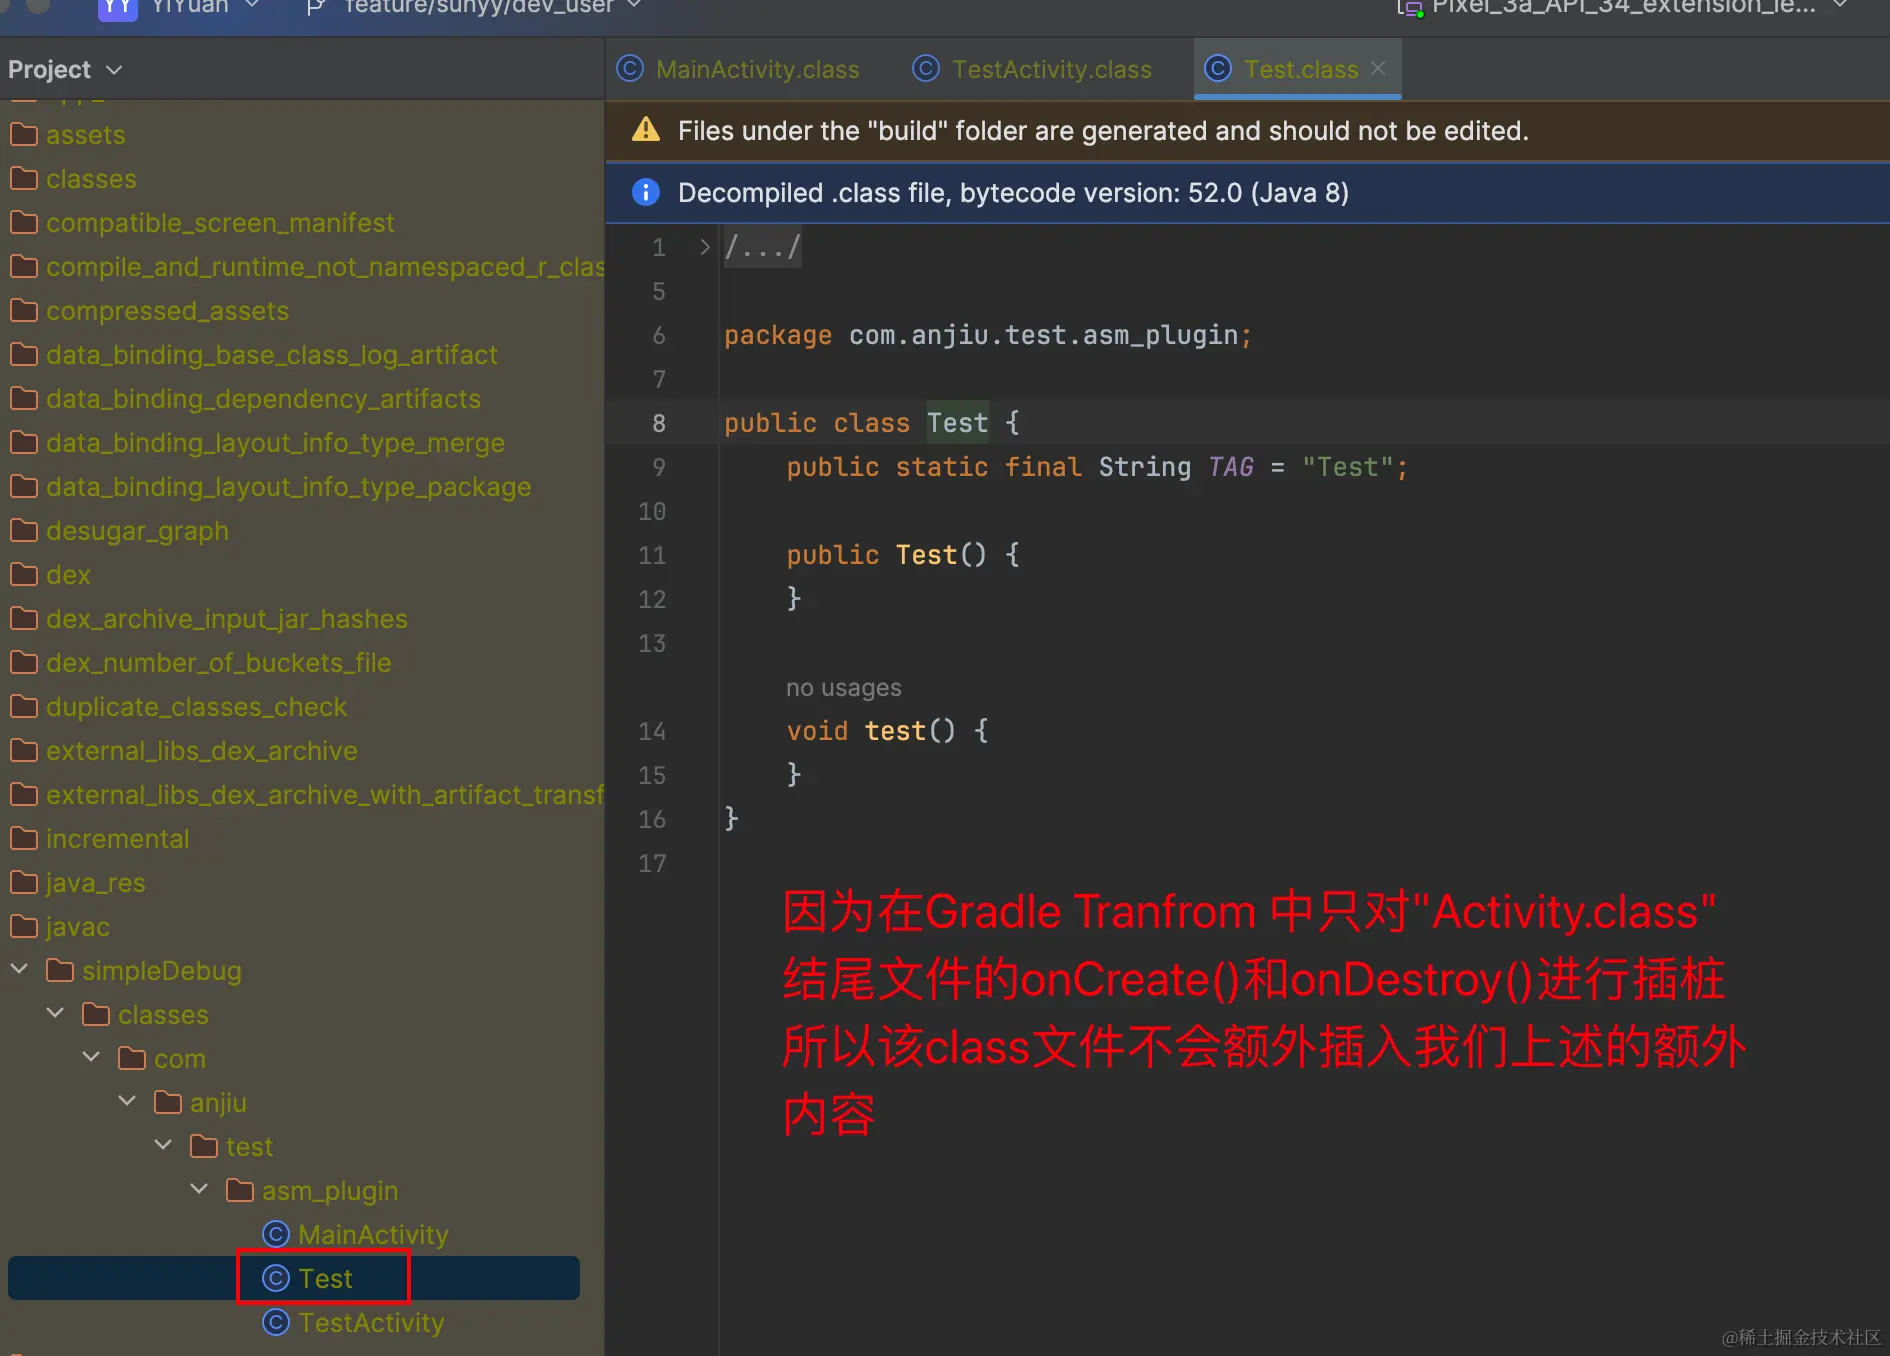Open the Project view dropdown

(x=65, y=69)
